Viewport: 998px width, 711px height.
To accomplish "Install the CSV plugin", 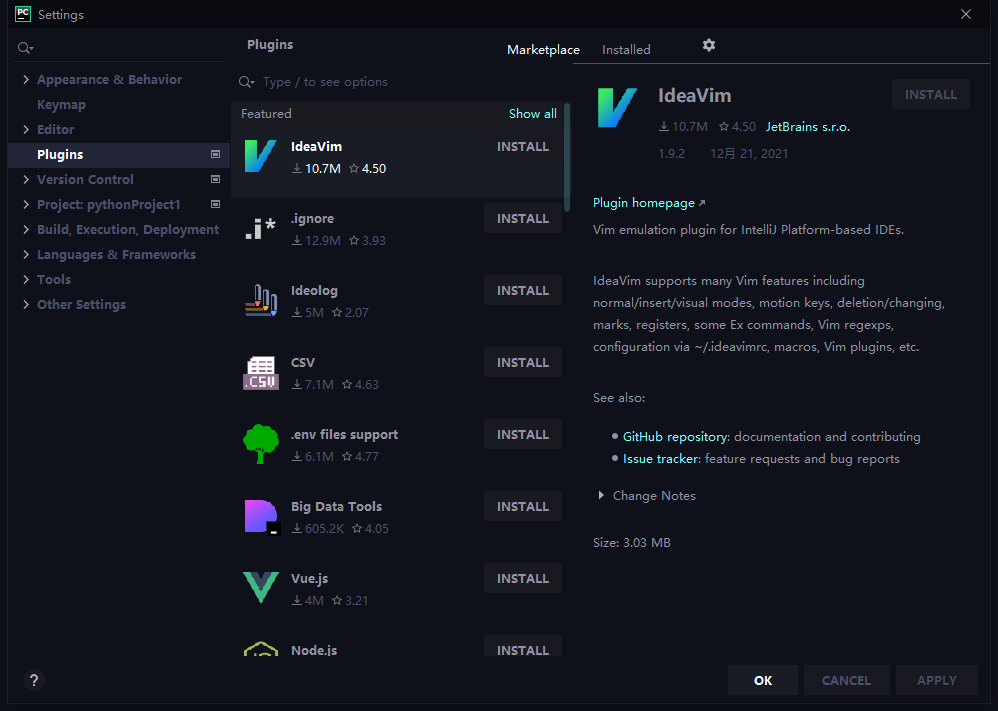I will tap(523, 362).
